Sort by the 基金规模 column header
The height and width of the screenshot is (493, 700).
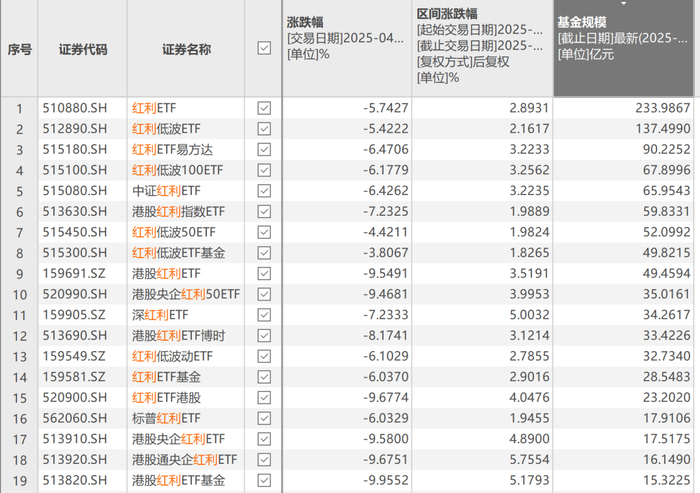[624, 48]
